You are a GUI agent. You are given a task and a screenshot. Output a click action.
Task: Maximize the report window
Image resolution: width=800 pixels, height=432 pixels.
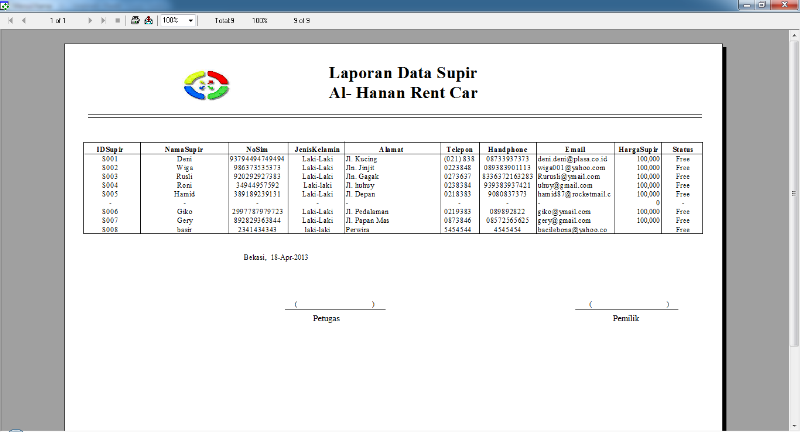(x=762, y=5)
